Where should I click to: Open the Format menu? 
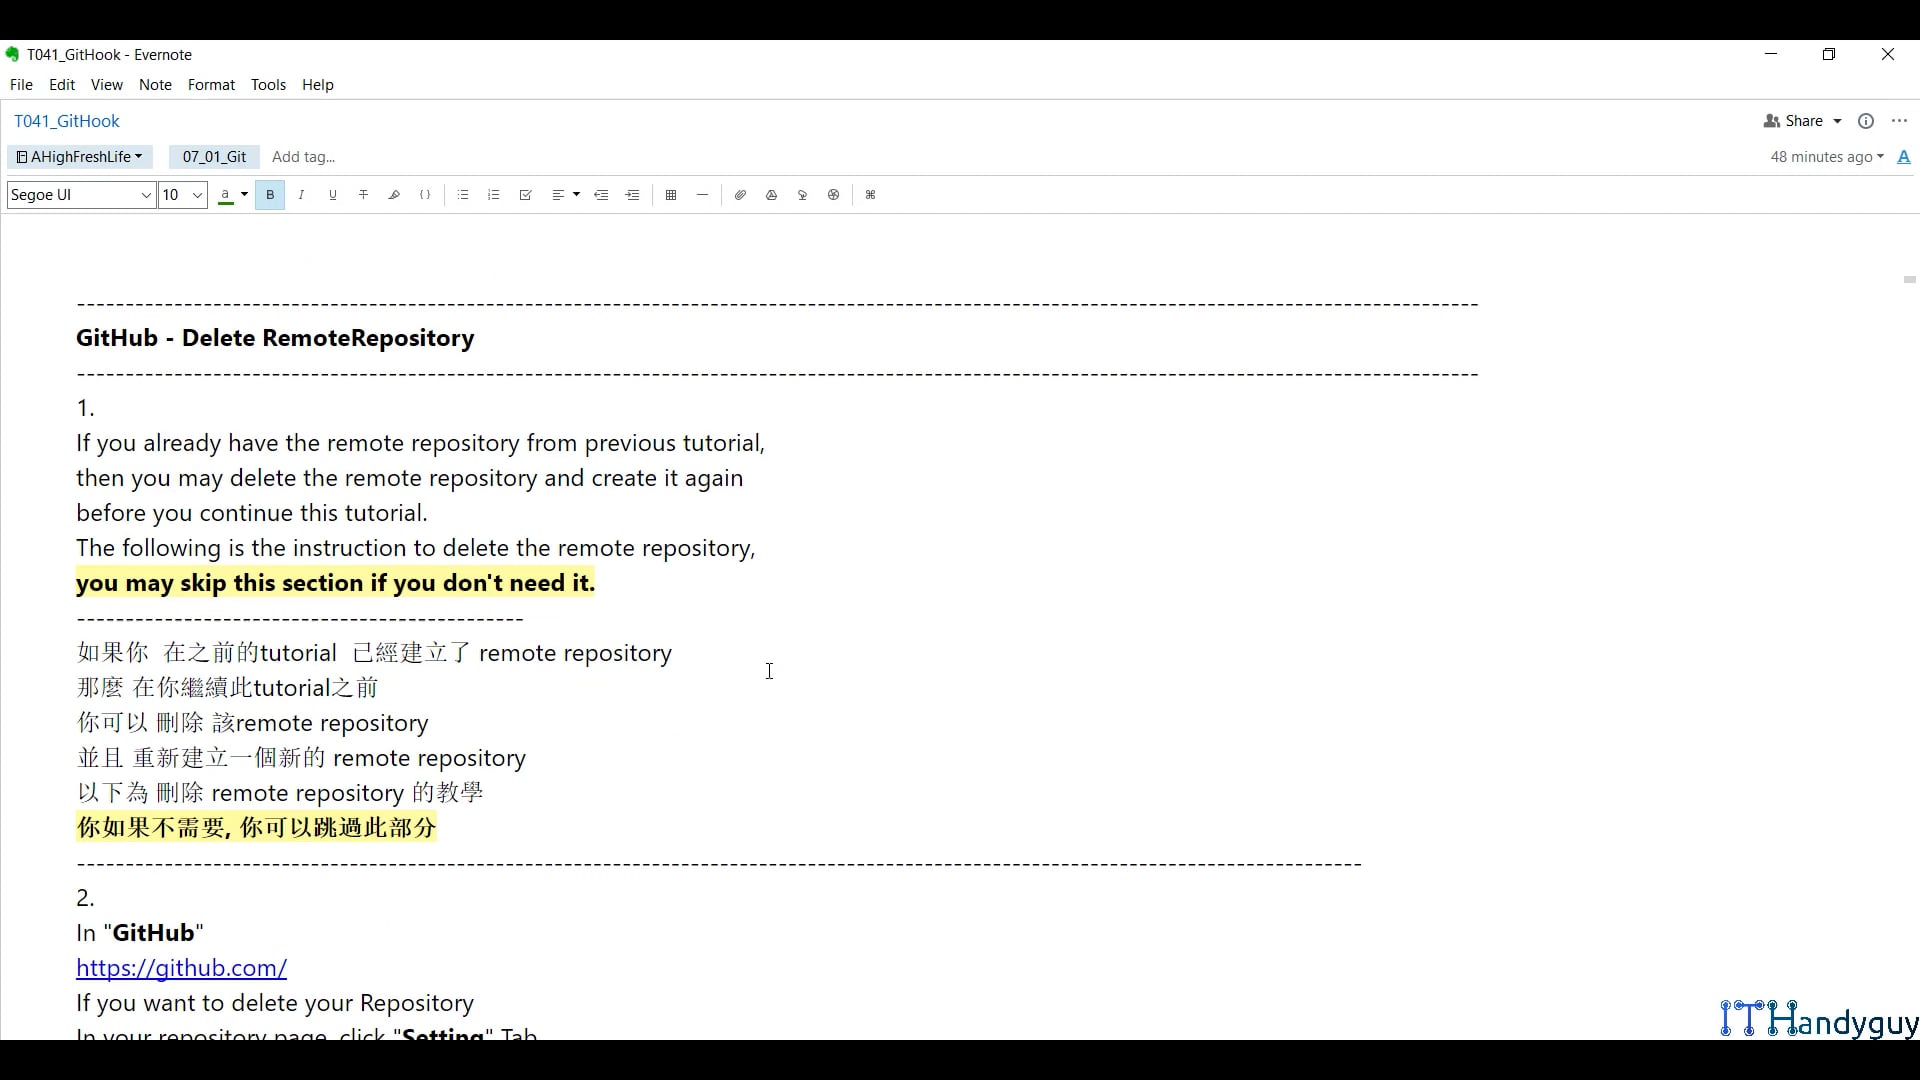click(x=211, y=85)
